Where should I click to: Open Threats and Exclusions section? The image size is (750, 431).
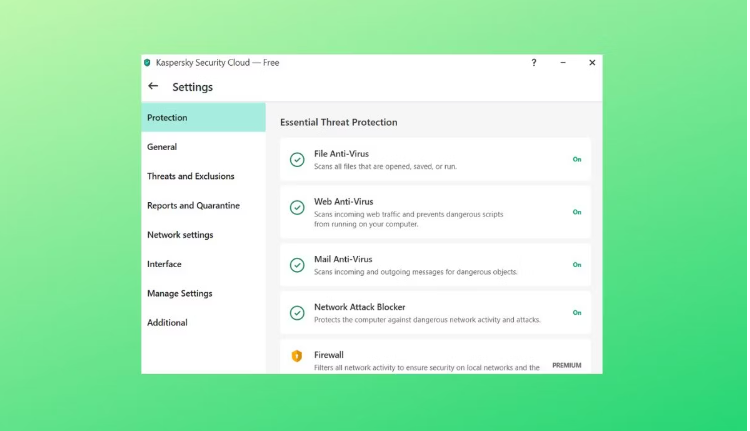tap(191, 176)
